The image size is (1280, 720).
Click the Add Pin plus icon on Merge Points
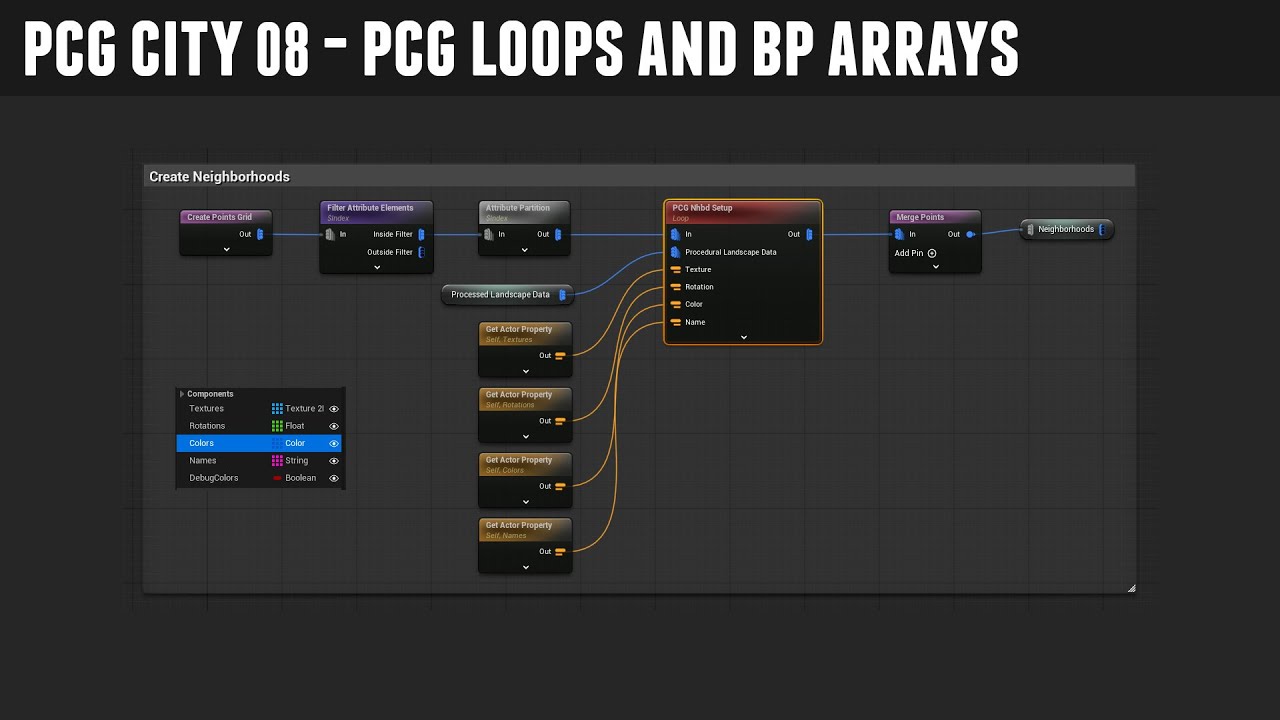tap(932, 253)
